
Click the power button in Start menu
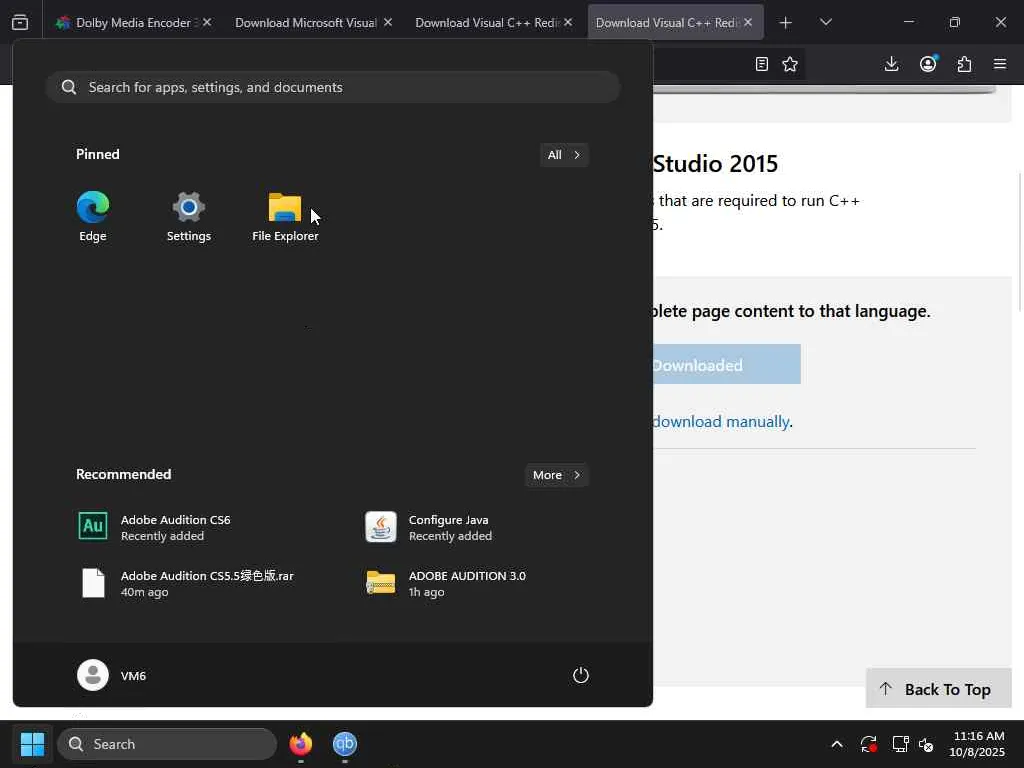pyautogui.click(x=581, y=675)
